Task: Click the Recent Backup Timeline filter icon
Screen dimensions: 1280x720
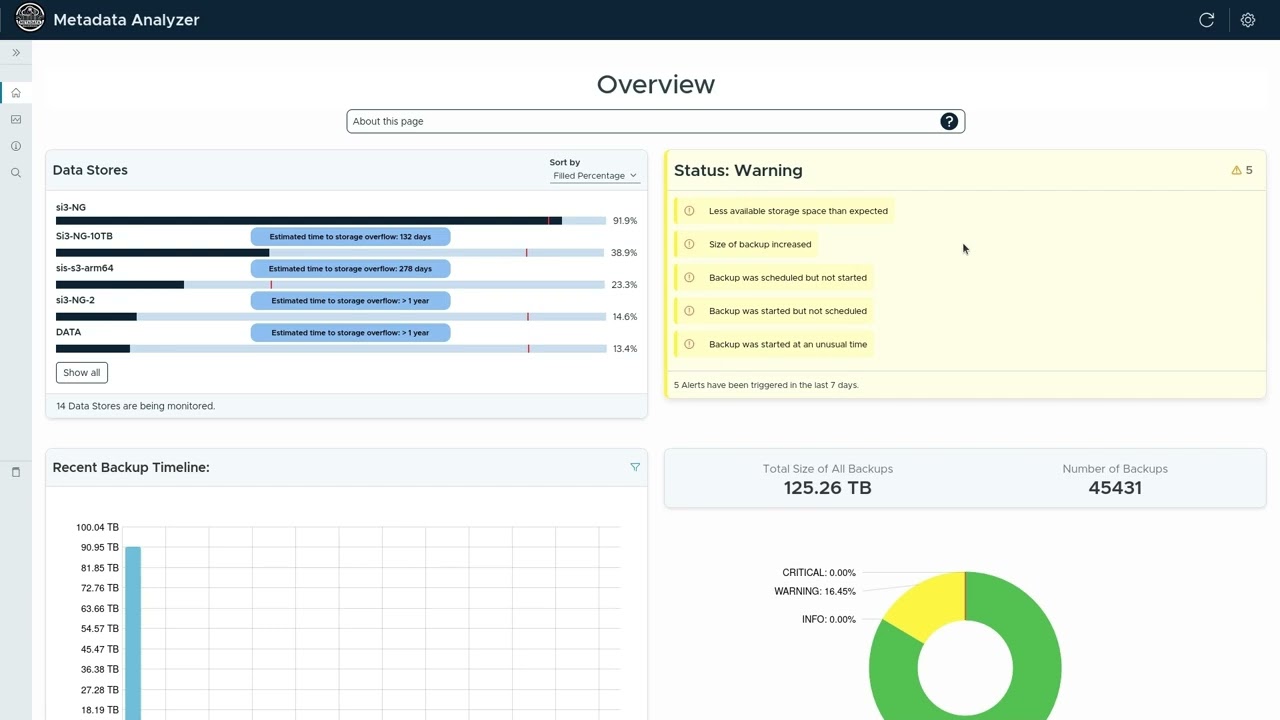Action: [x=635, y=467]
